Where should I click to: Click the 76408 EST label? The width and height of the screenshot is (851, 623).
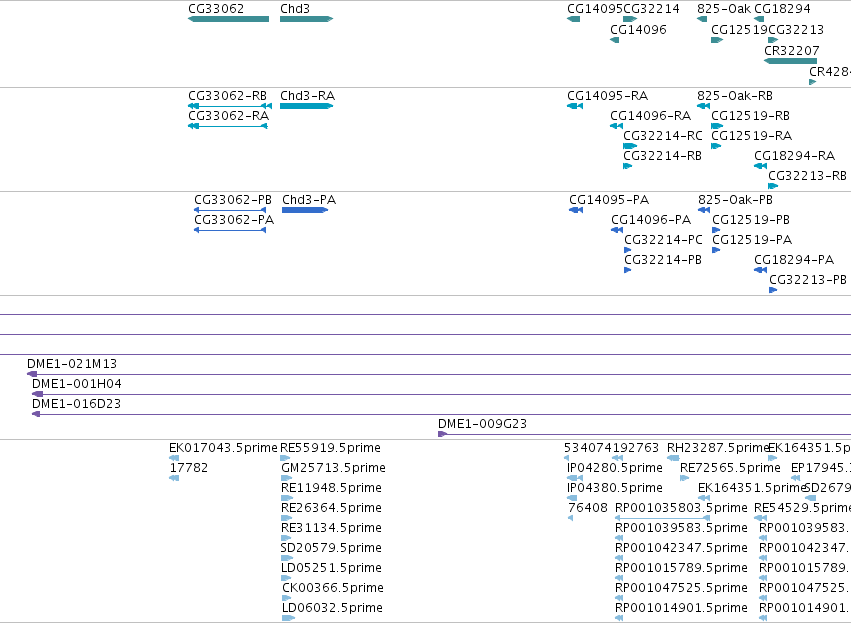(x=588, y=508)
